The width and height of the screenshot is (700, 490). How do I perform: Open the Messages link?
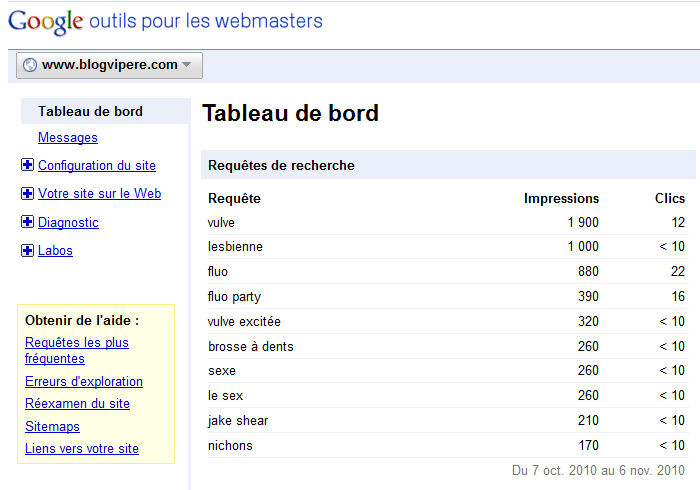(x=68, y=137)
